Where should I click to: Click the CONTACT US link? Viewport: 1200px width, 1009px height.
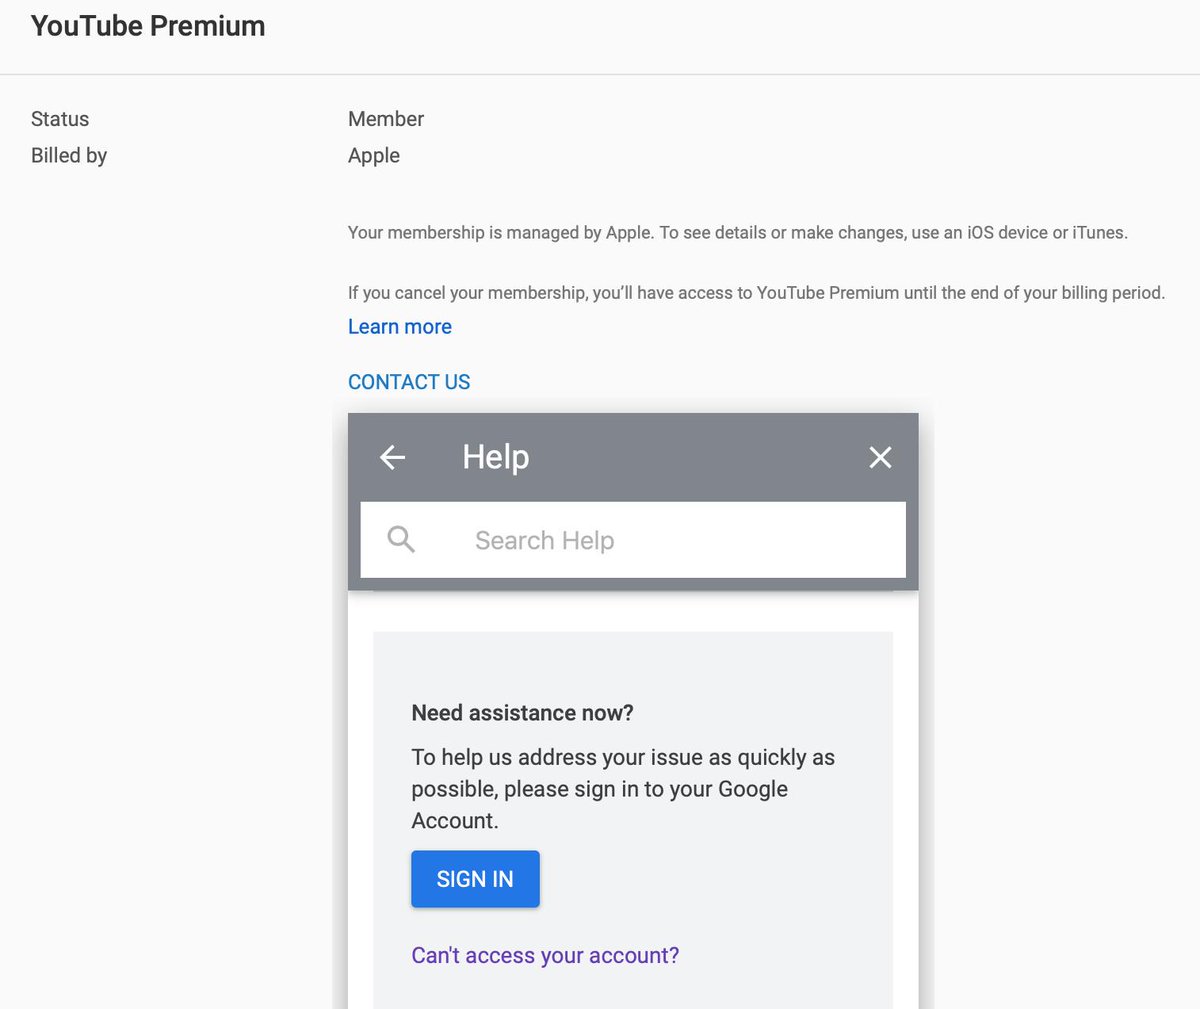409,382
